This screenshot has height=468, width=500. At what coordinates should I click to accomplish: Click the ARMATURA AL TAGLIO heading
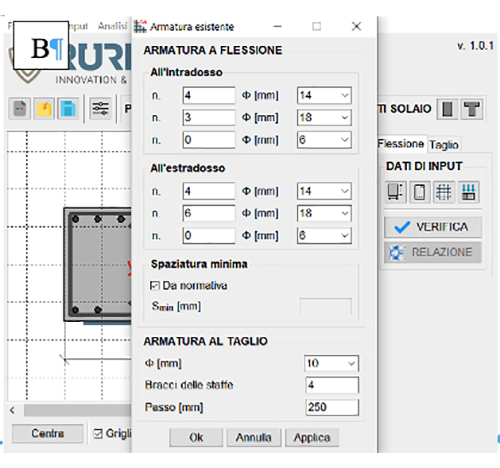tap(205, 341)
